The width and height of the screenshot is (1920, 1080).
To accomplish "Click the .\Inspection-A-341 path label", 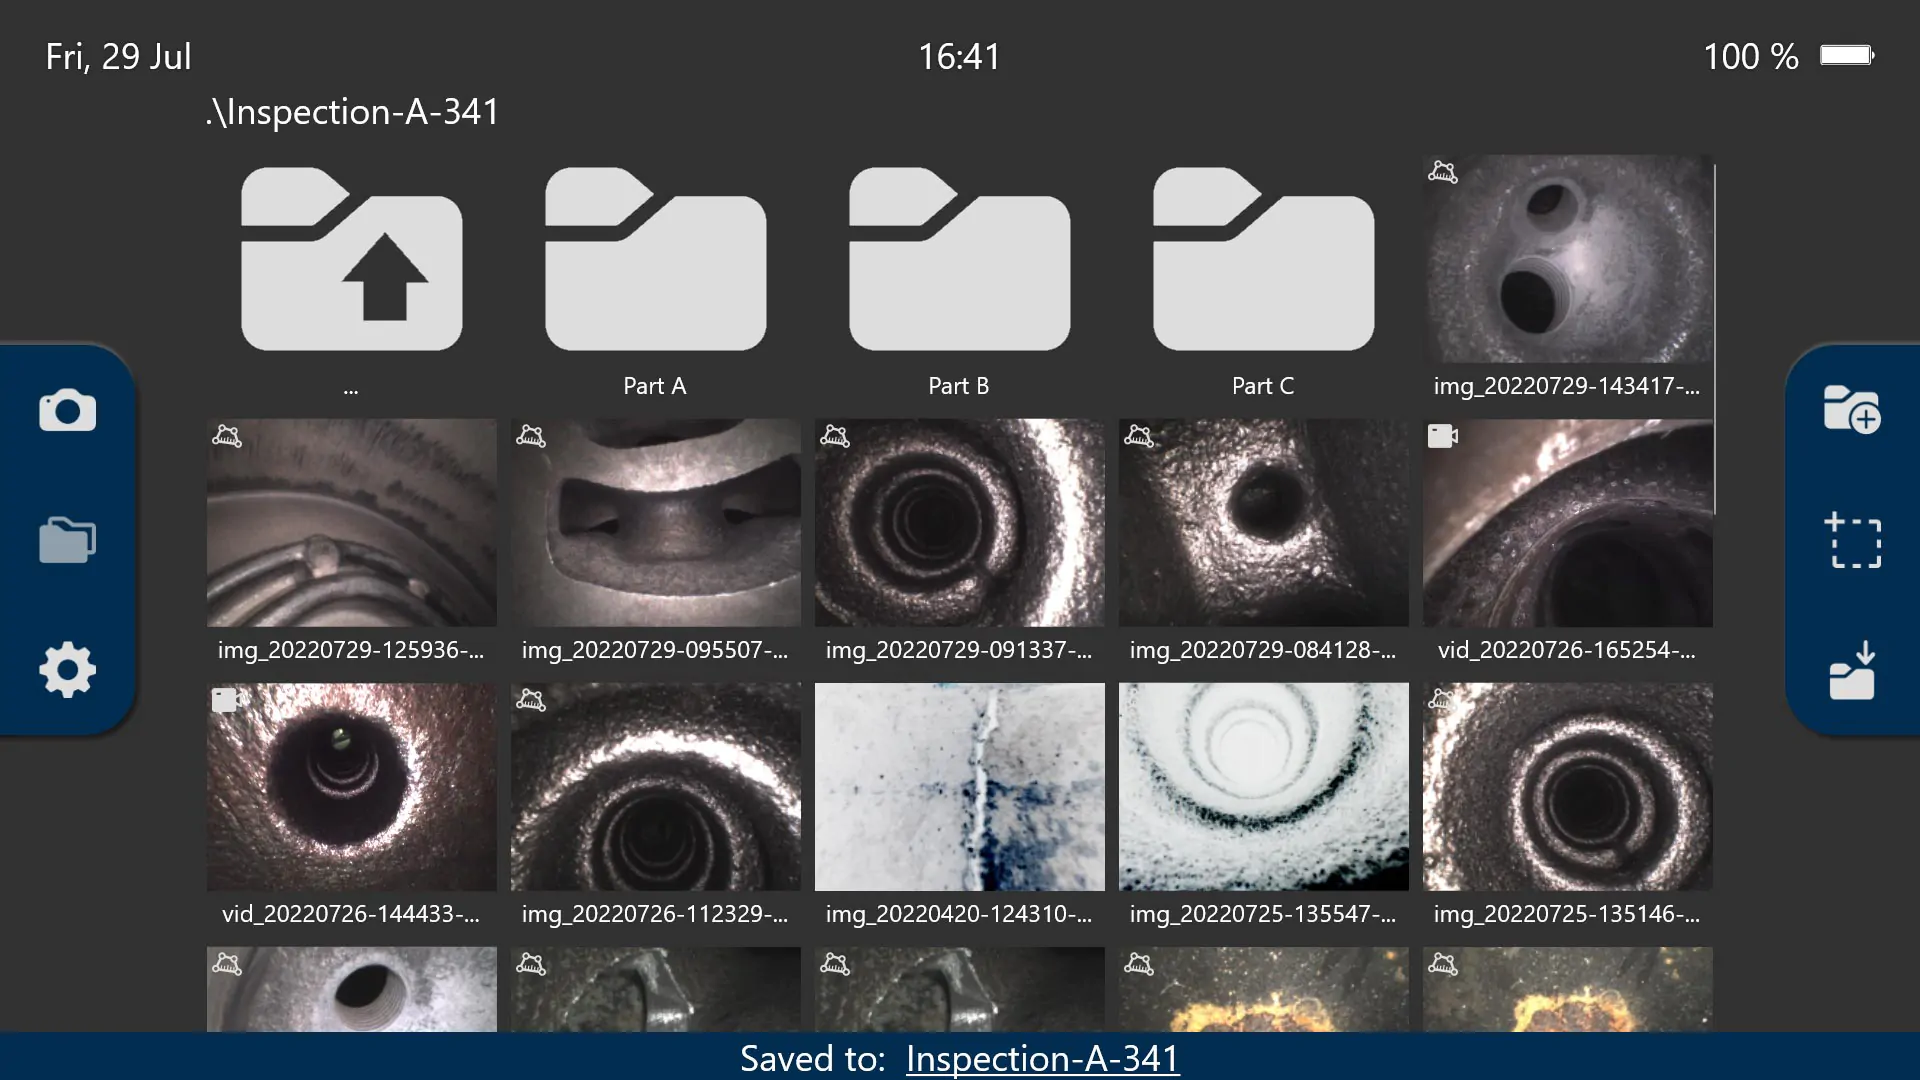I will click(x=352, y=112).
